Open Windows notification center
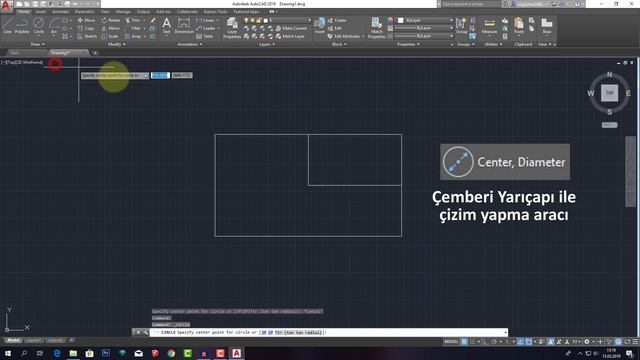Image resolution: width=640 pixels, height=360 pixels. coord(629,353)
